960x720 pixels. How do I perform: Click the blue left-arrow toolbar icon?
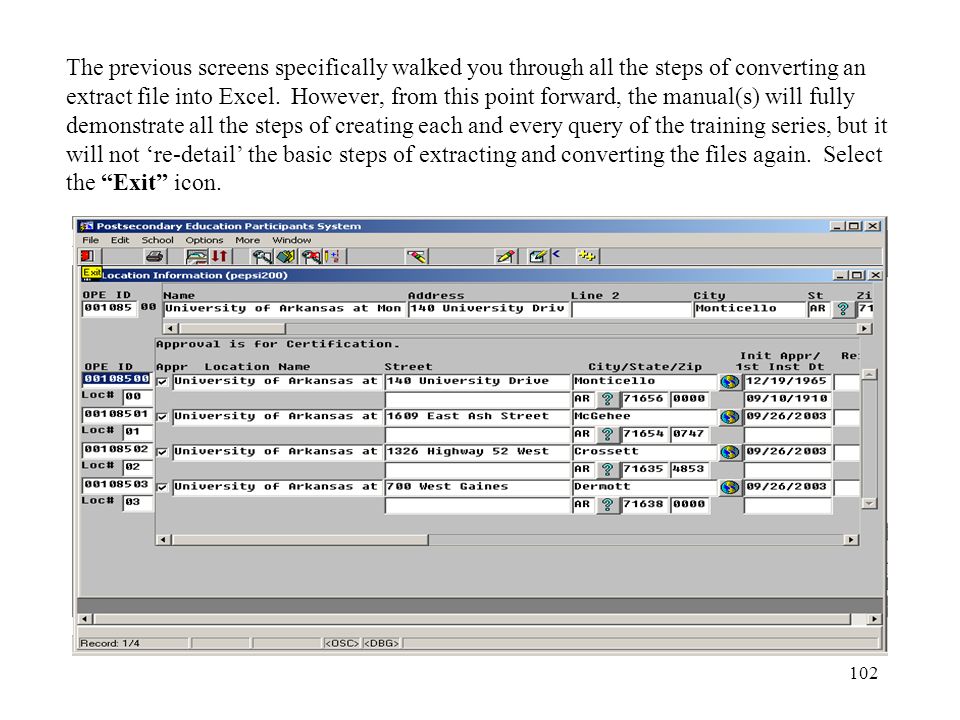[x=556, y=253]
